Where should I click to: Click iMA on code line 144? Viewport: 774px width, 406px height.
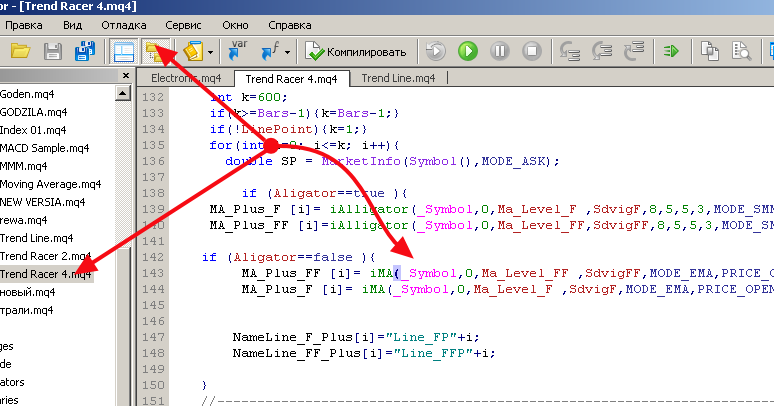(x=373, y=289)
